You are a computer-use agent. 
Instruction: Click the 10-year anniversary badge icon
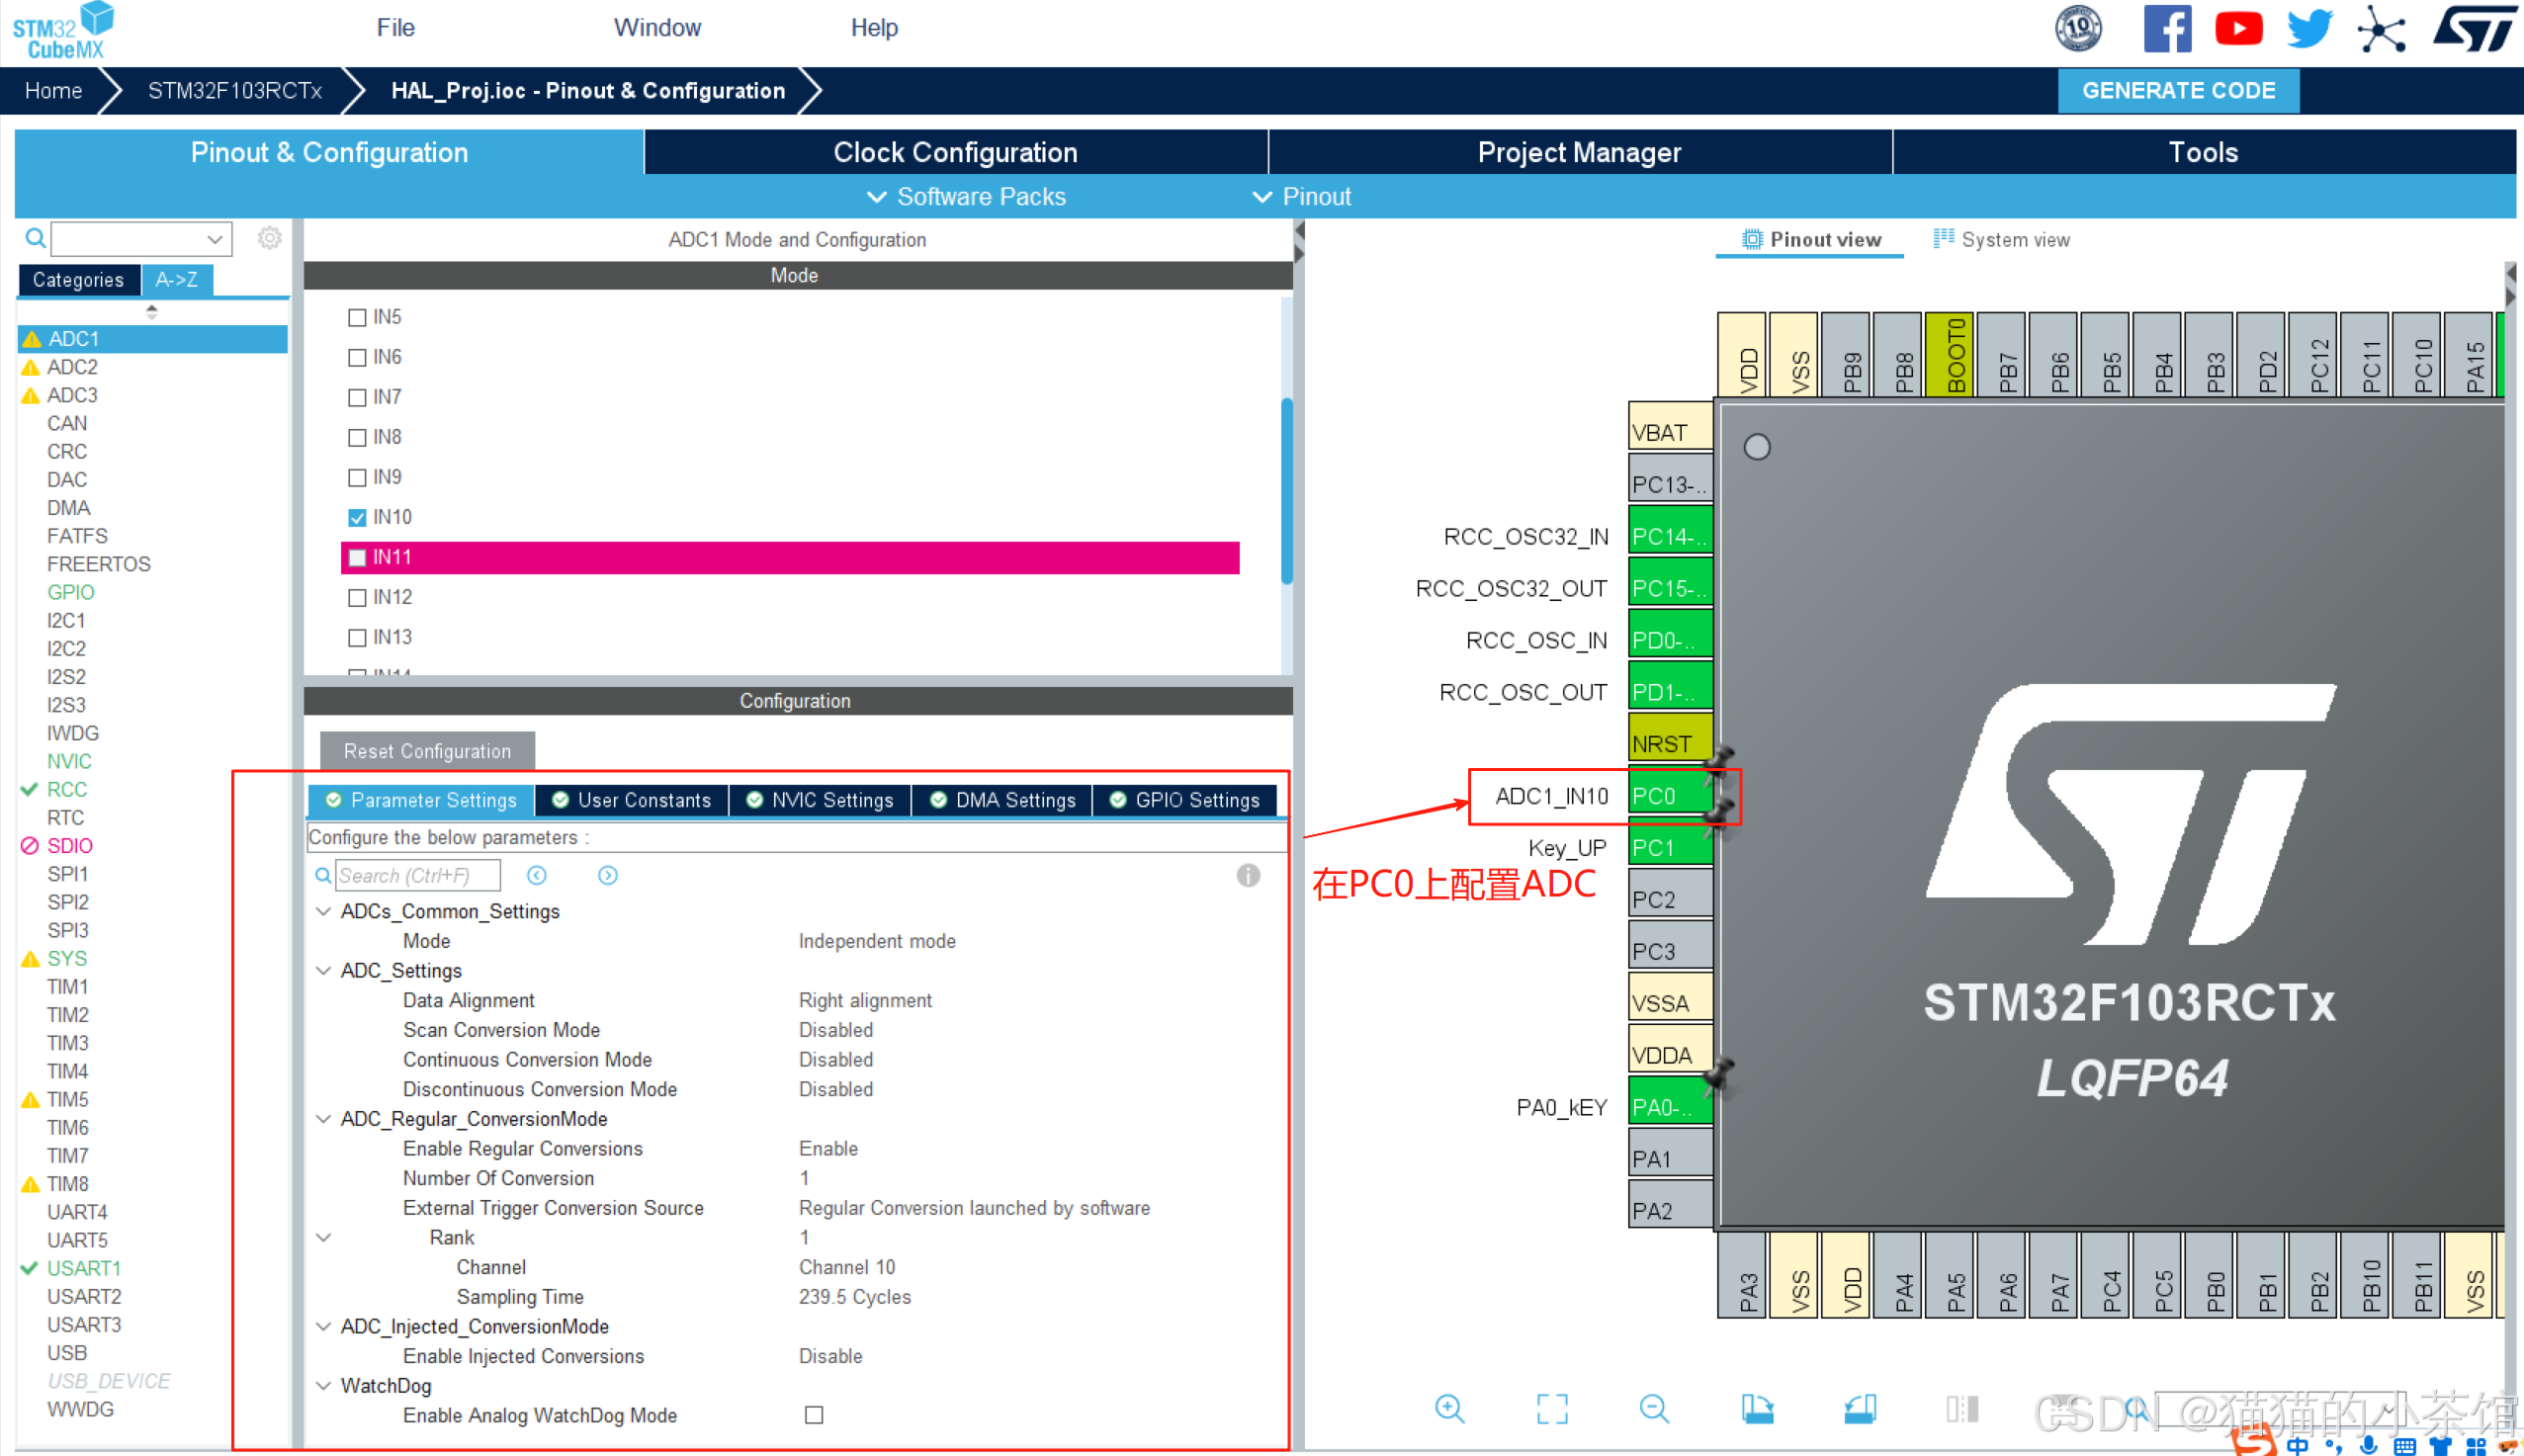2078,28
